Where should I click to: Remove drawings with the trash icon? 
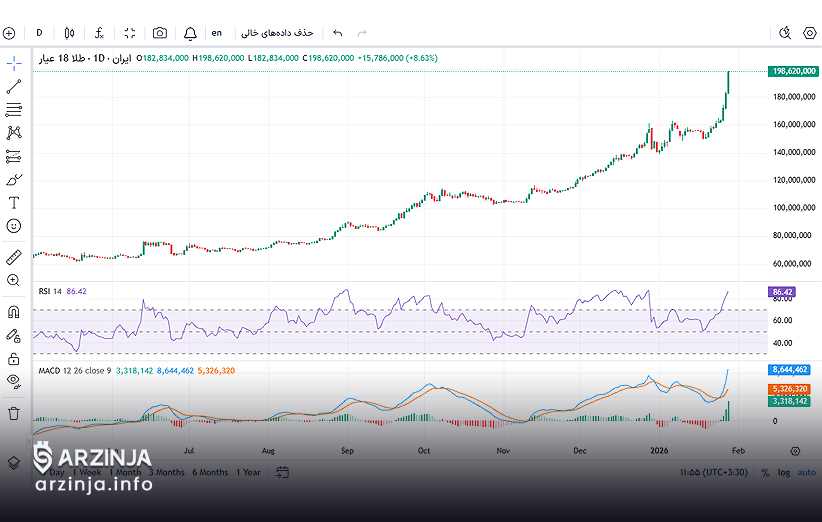tap(14, 412)
